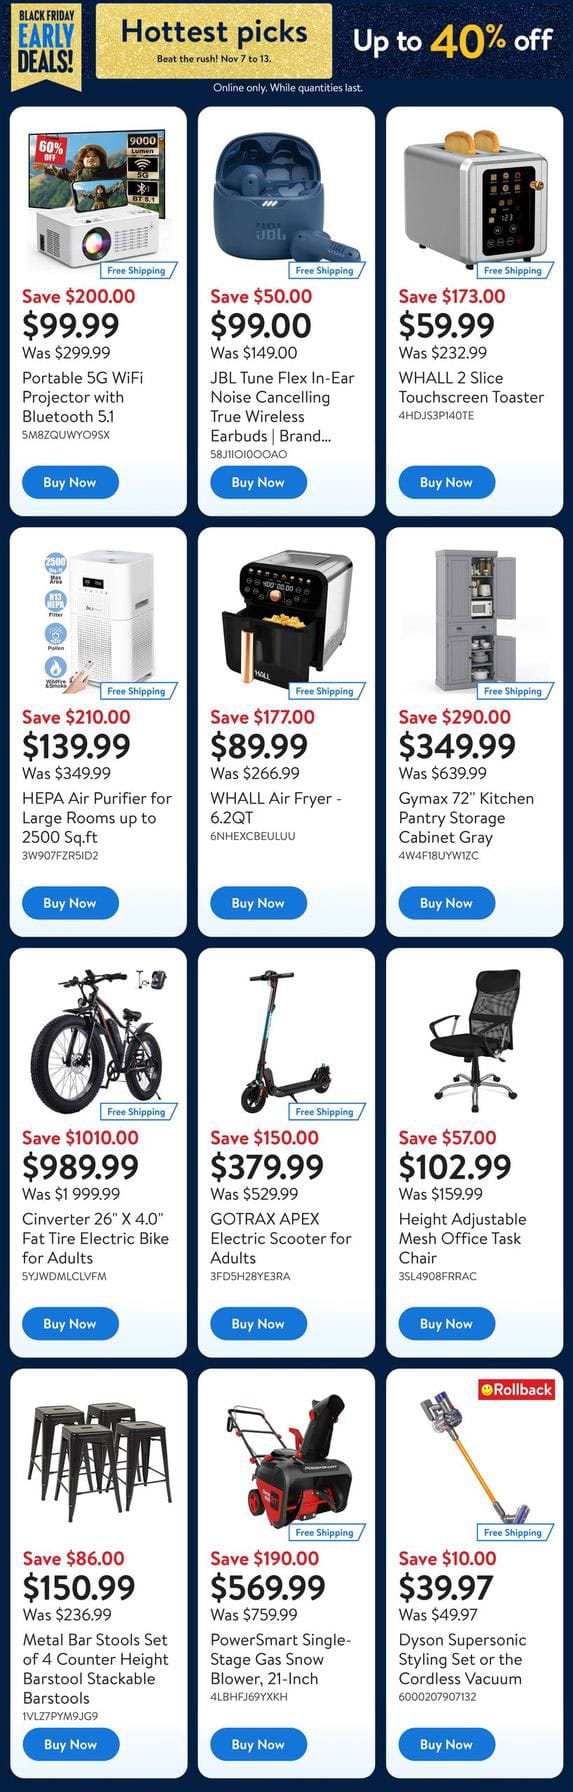Buy the Portable 5G WiFi Projector now
Image resolution: width=573 pixels, height=1792 pixels.
pos(70,482)
